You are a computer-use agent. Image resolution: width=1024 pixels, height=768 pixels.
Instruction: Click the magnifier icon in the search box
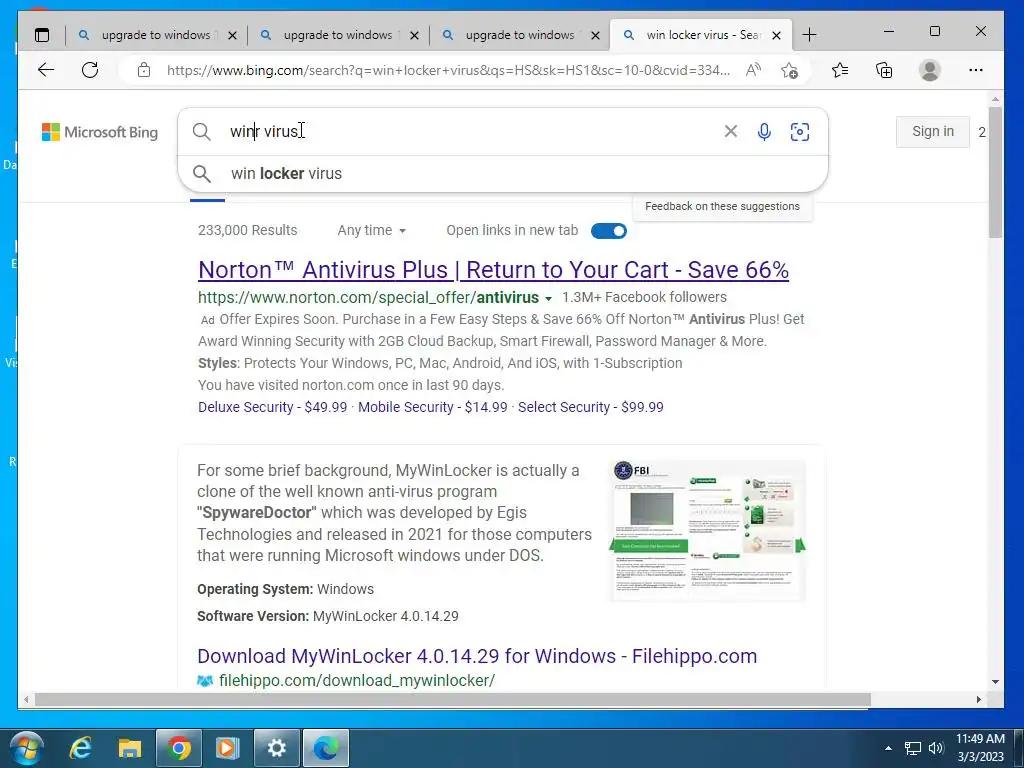coord(202,132)
